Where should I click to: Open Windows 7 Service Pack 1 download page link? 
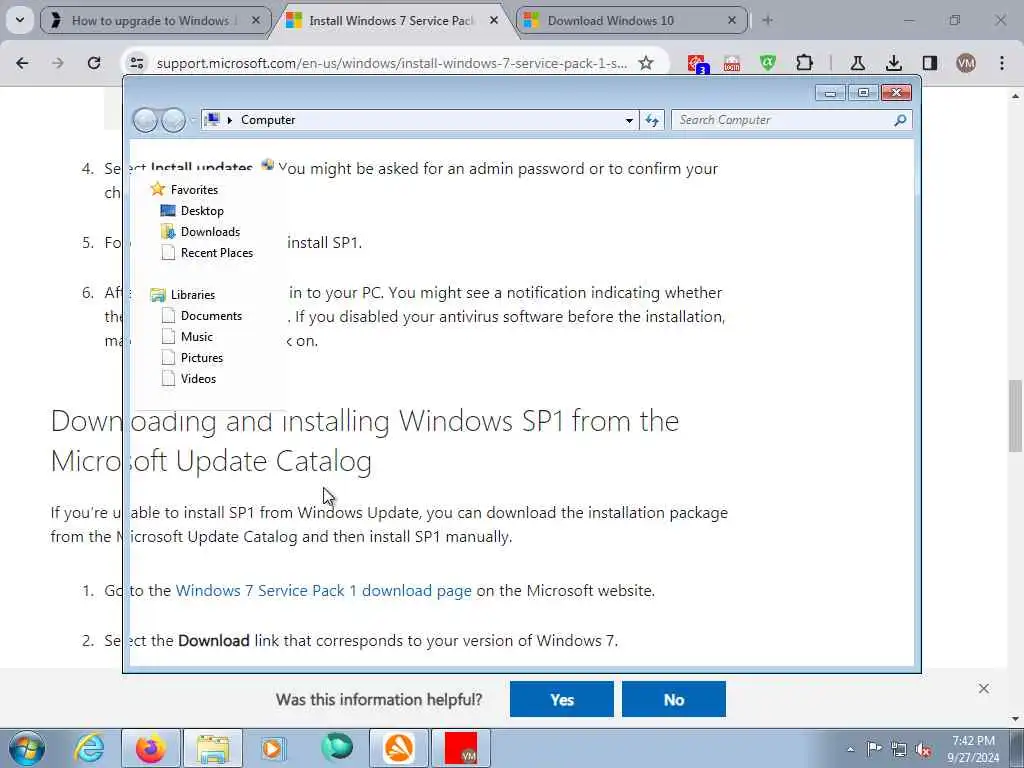pyautogui.click(x=323, y=590)
